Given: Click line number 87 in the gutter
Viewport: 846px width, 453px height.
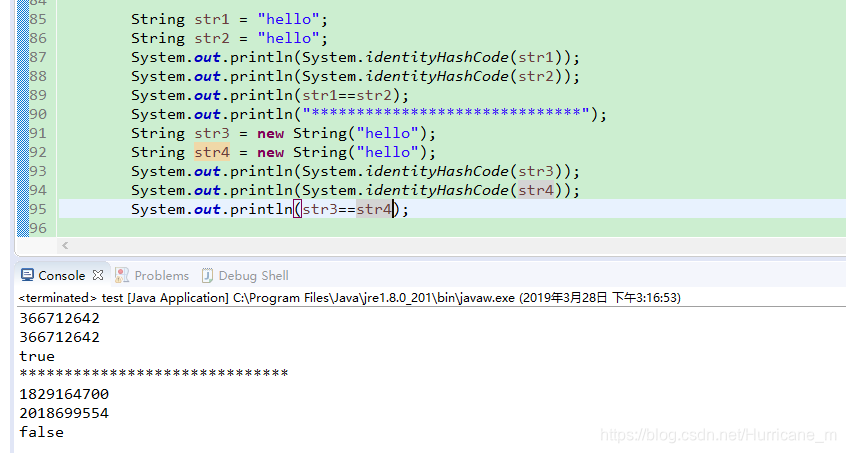Looking at the screenshot, I should (x=38, y=57).
